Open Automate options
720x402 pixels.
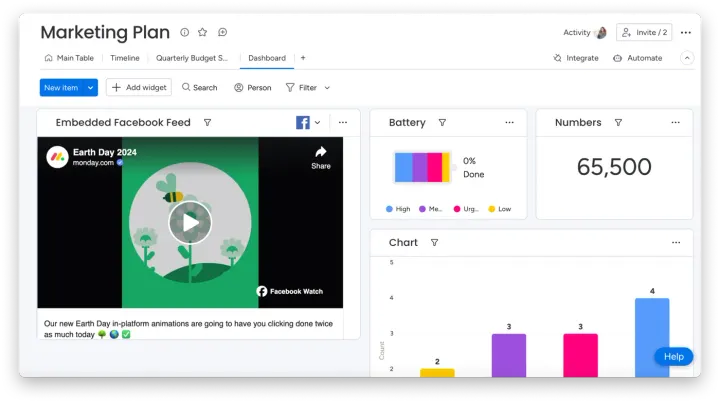[638, 58]
